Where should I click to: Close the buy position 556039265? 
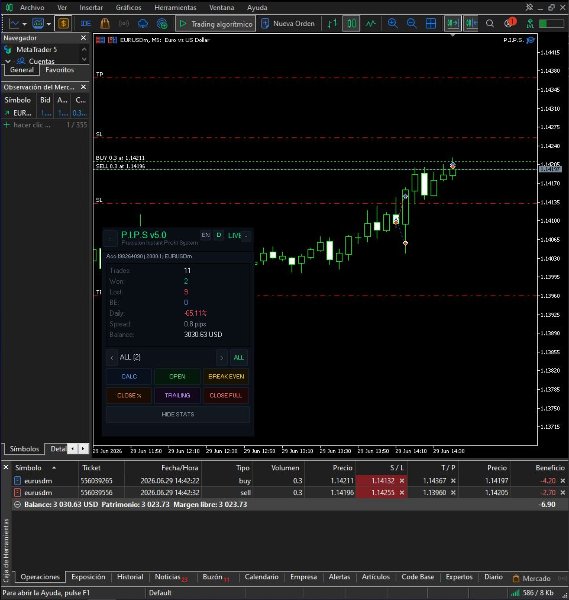click(x=562, y=481)
